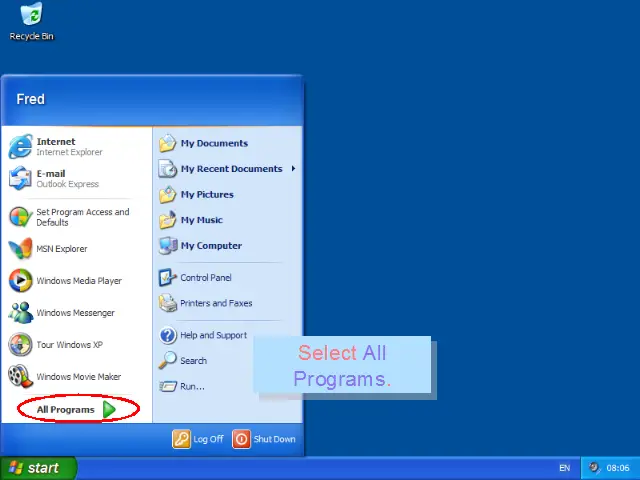
Task: Click the Fred user name header
Action: (31, 99)
